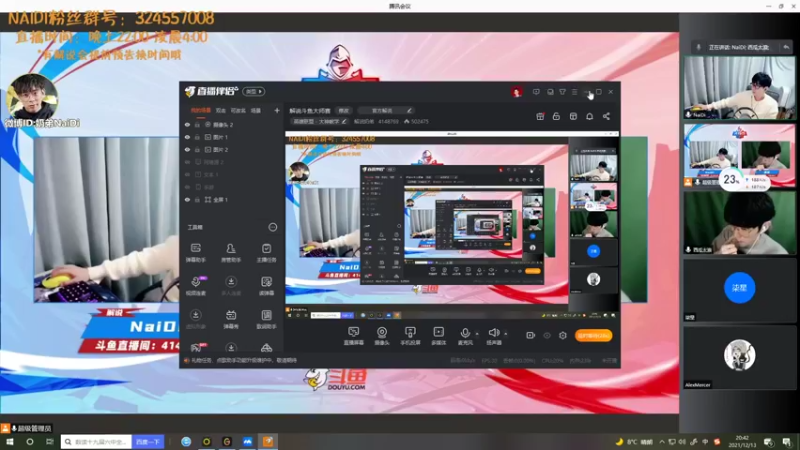Image resolution: width=800 pixels, height=450 pixels.
Task: Select NaiDi participant video thumbnail
Action: tap(739, 88)
